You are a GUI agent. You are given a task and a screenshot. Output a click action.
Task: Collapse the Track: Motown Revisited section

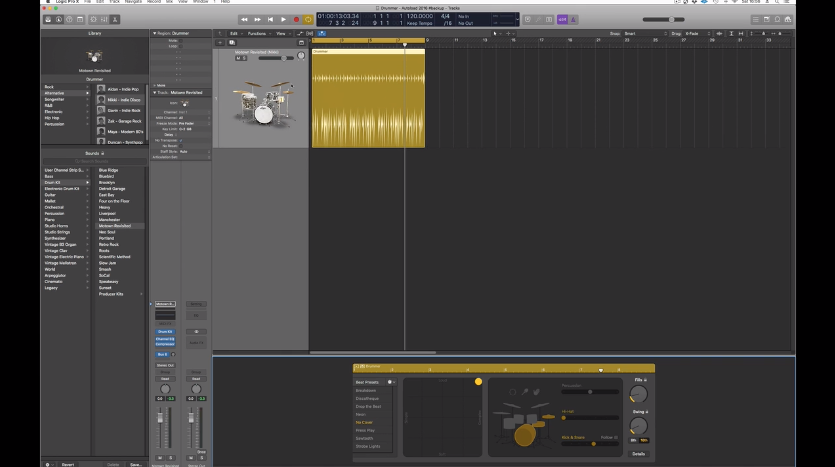click(154, 93)
